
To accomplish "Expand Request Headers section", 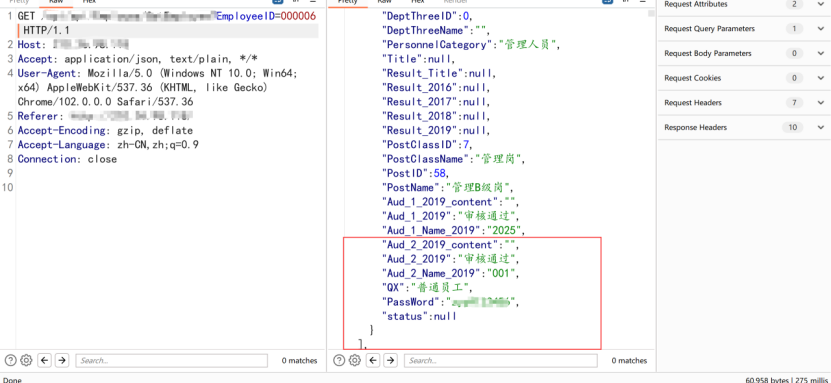I will click(820, 103).
